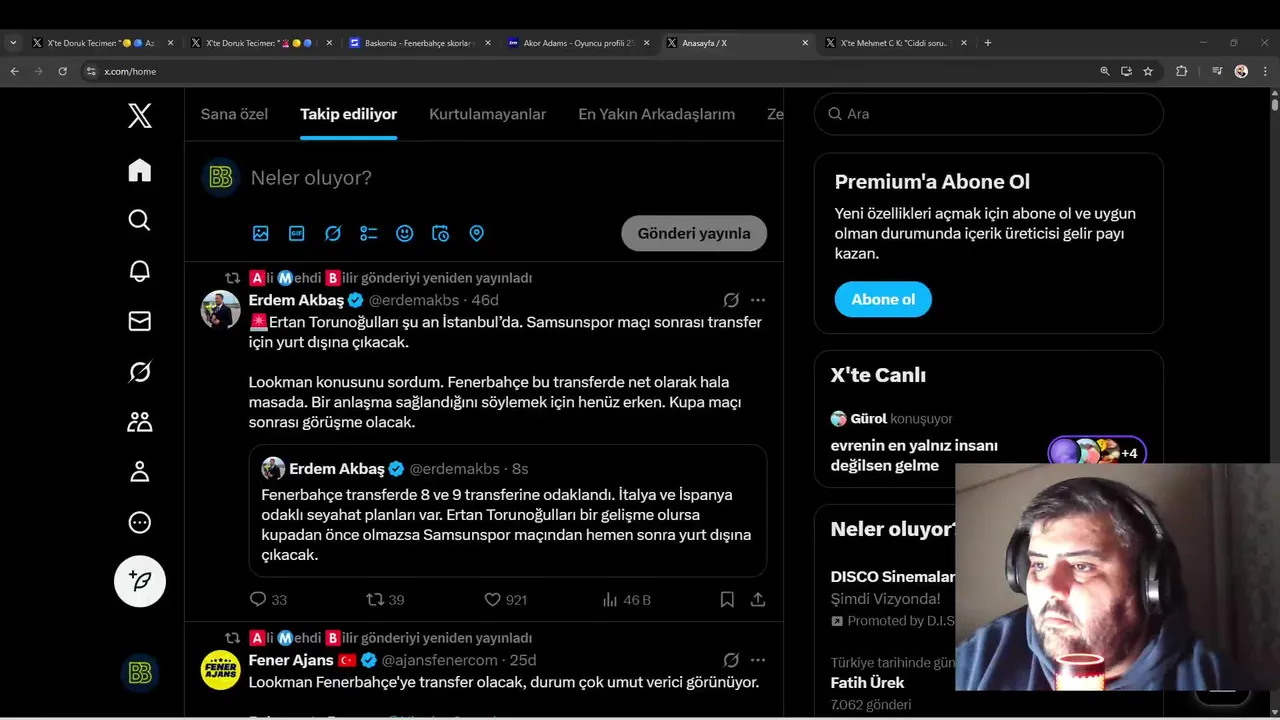Add a poll to the new post
The image size is (1280, 720).
[369, 233]
